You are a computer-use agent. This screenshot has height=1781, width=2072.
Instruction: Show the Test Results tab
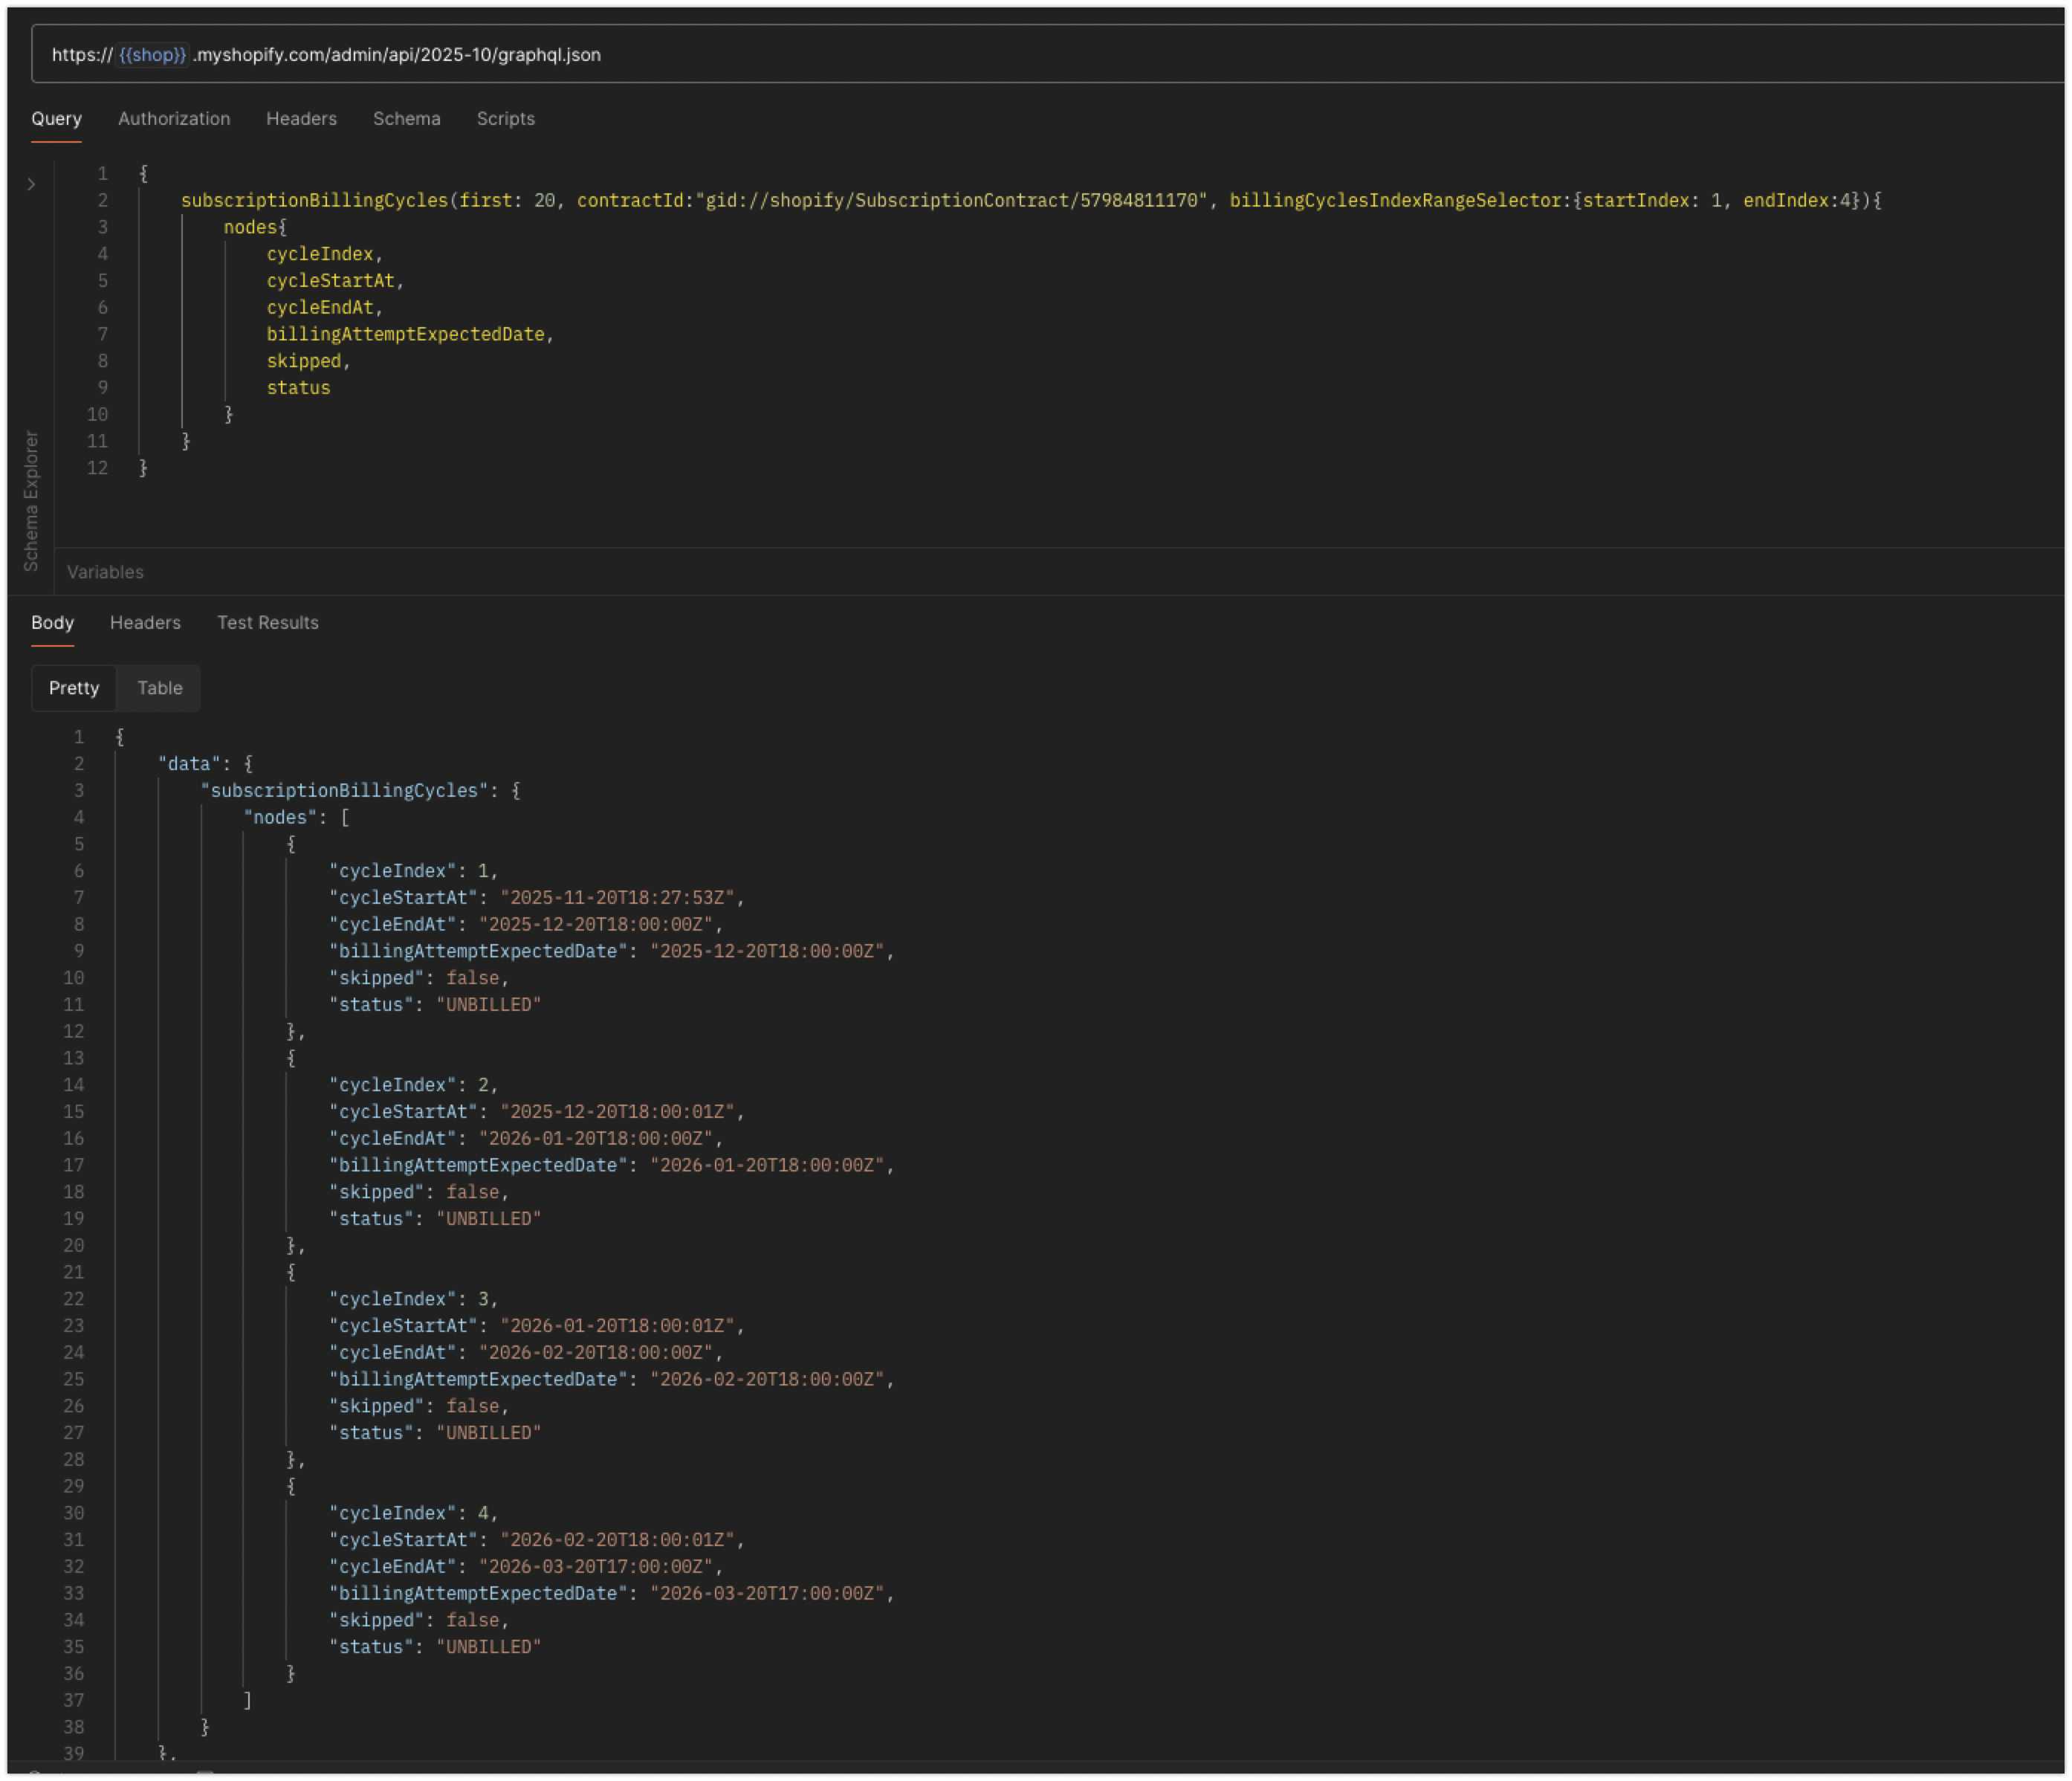[267, 622]
